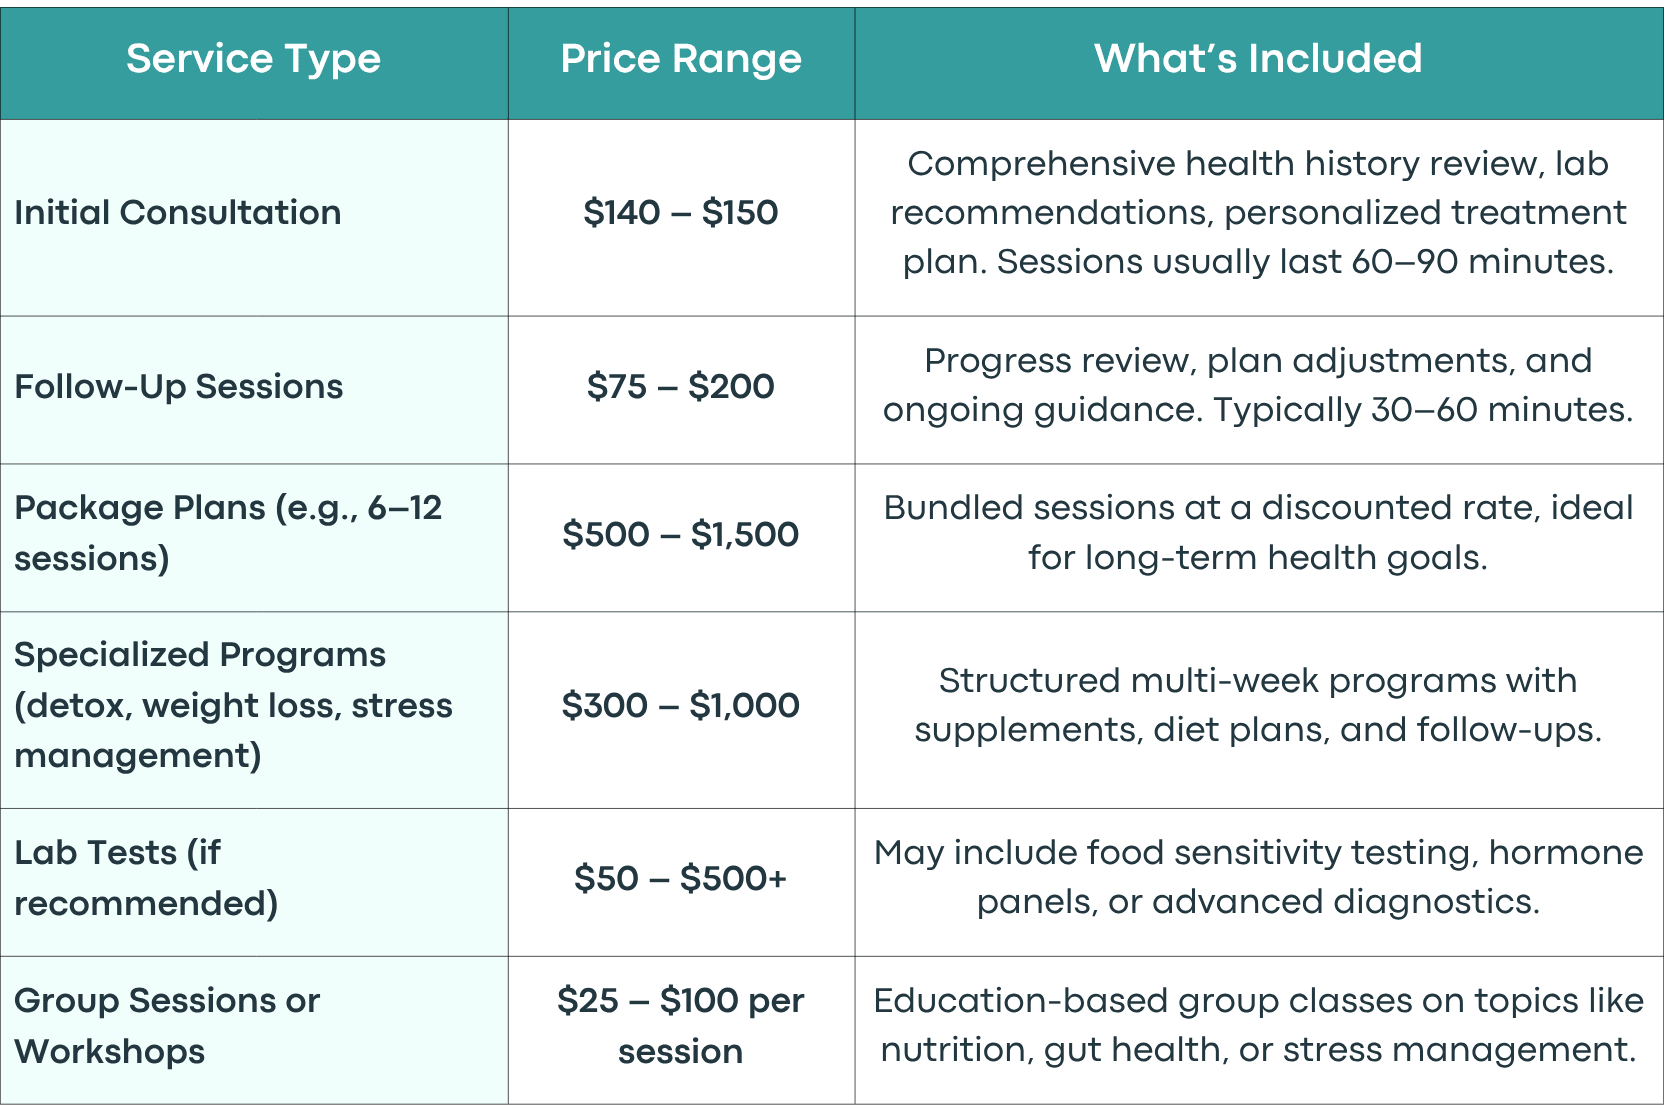The width and height of the screenshot is (1664, 1112).
Task: Click the What's Included header cell
Action: click(x=1259, y=63)
